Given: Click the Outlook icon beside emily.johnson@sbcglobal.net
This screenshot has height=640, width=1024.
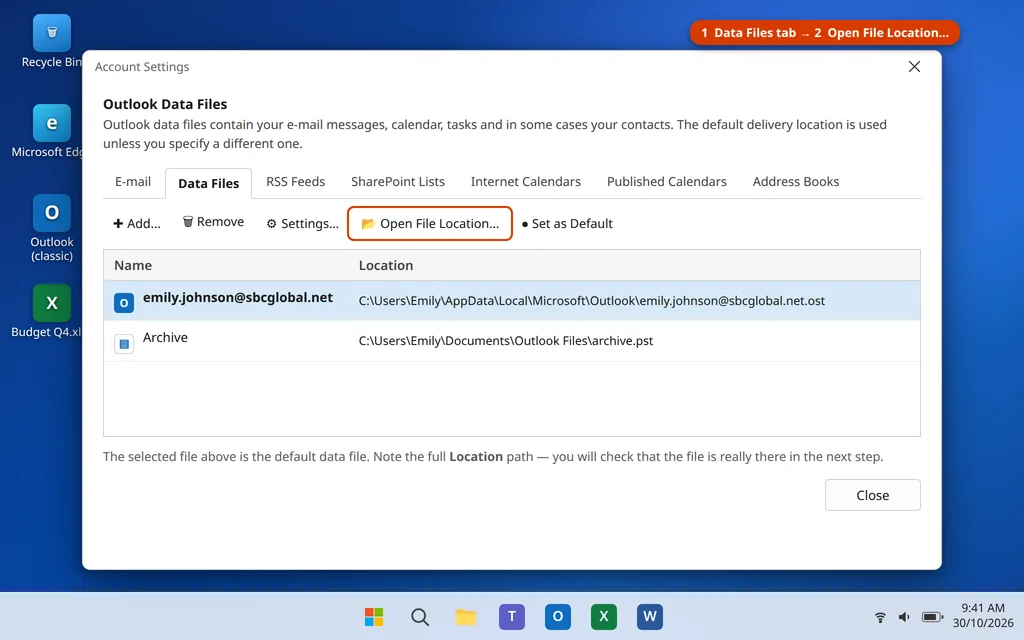Looking at the screenshot, I should click(x=124, y=302).
